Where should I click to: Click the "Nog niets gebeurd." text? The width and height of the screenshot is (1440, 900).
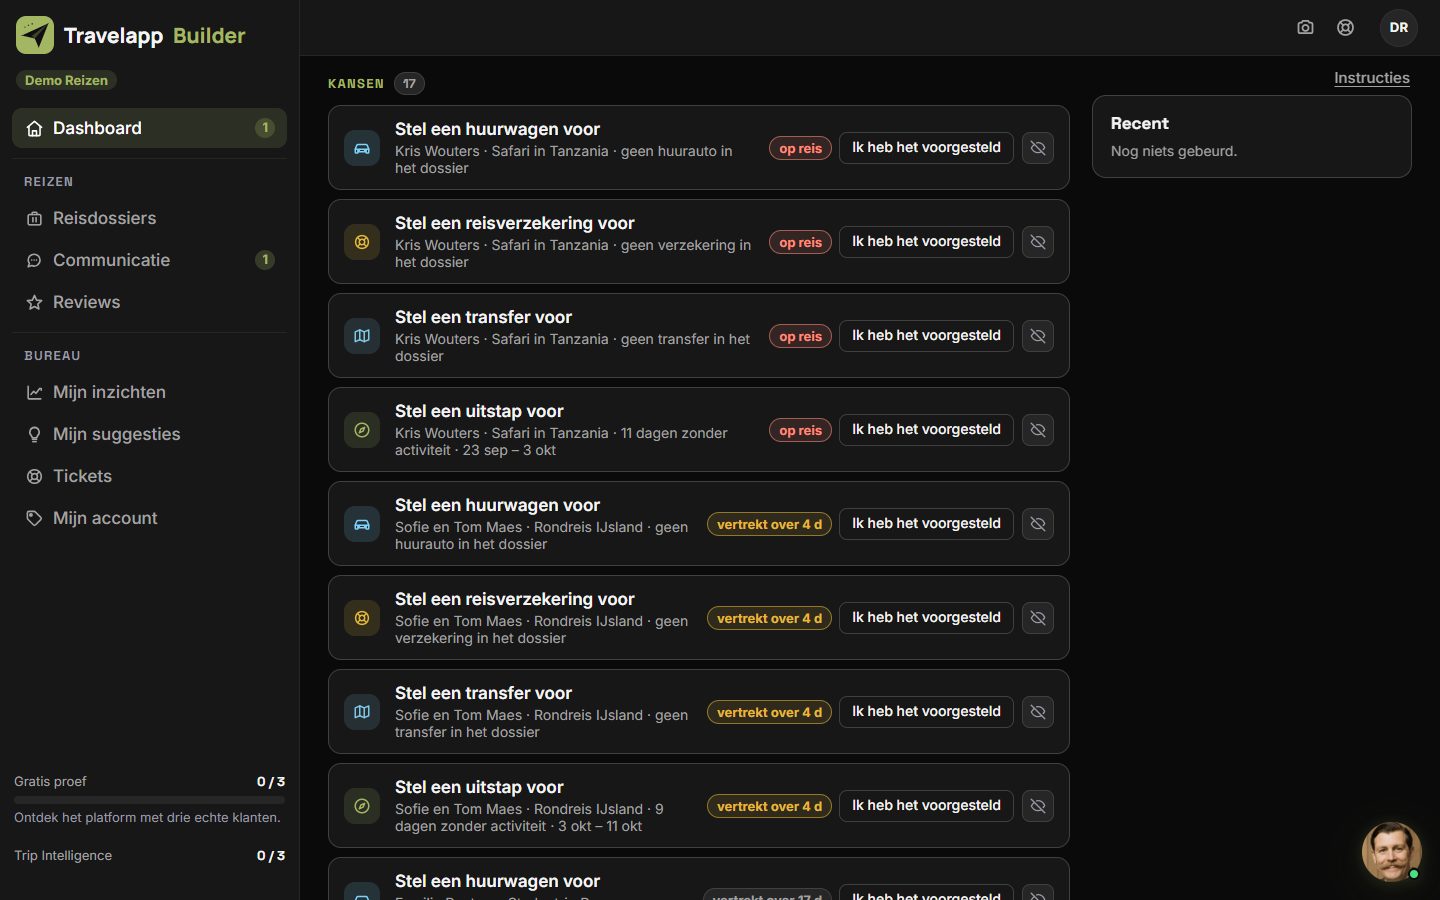pyautogui.click(x=1174, y=151)
